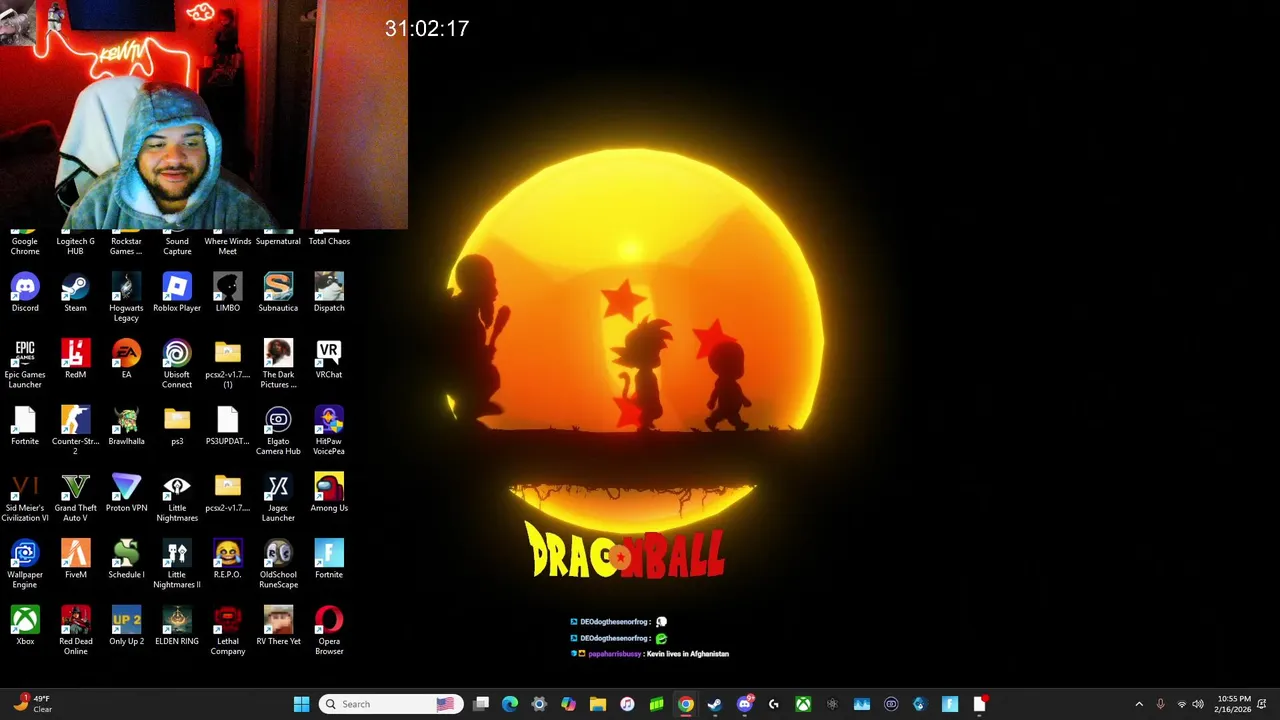The height and width of the screenshot is (720, 1280).
Task: Select the Total Chaos desktop label
Action: (x=329, y=241)
